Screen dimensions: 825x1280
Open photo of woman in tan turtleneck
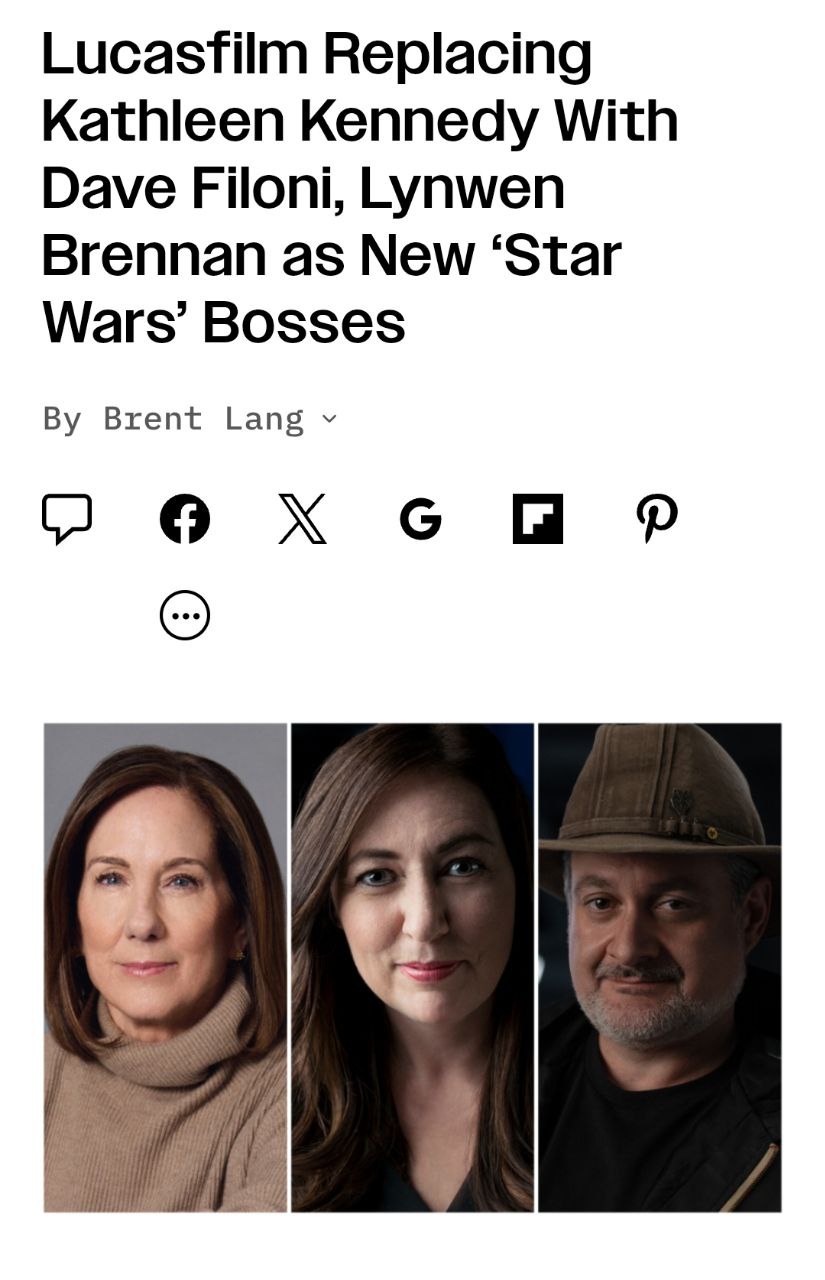coord(165,967)
